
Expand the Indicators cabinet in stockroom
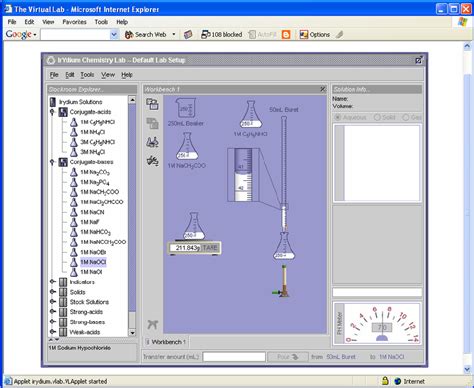click(53, 282)
